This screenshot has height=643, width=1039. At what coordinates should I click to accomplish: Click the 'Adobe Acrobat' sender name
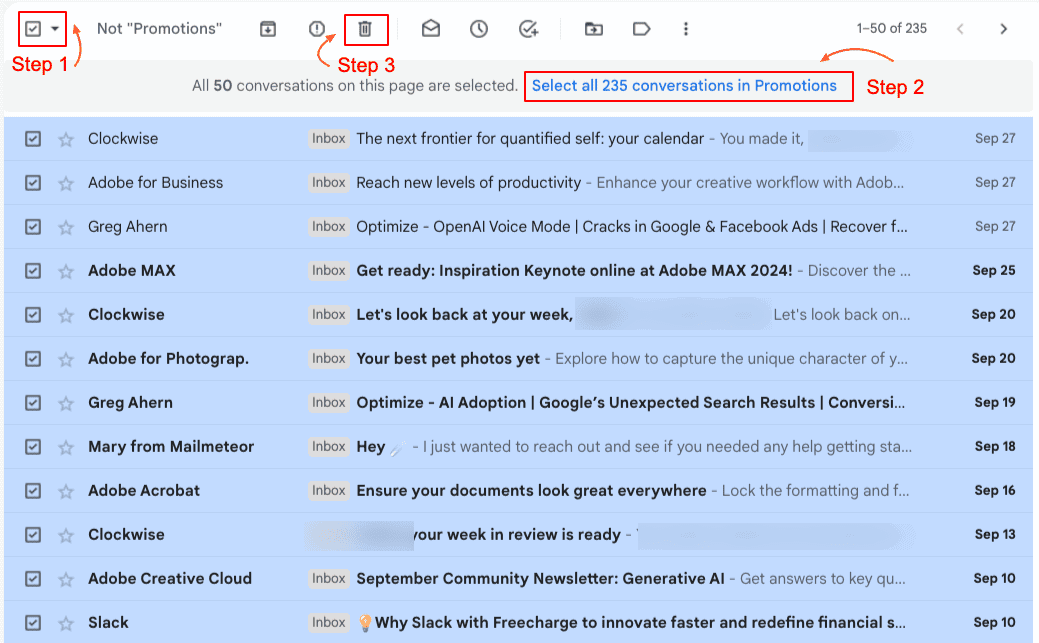[144, 491]
